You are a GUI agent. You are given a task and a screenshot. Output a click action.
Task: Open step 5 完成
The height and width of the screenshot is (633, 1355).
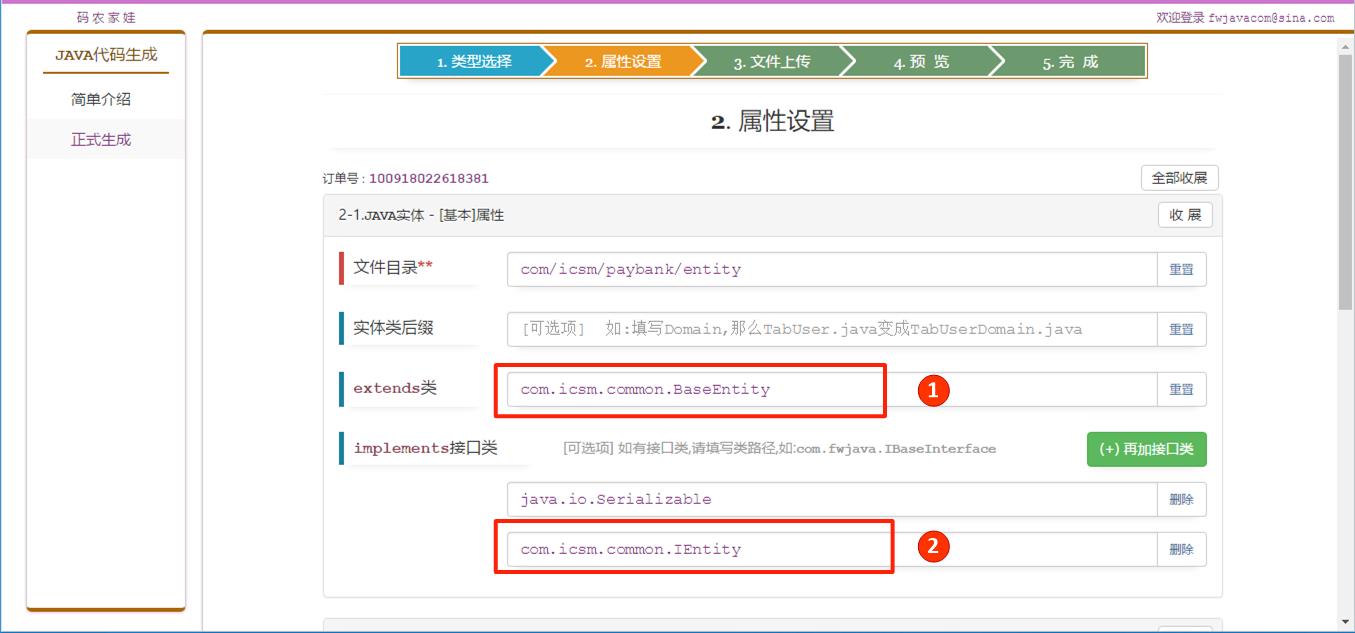[x=1070, y=61]
